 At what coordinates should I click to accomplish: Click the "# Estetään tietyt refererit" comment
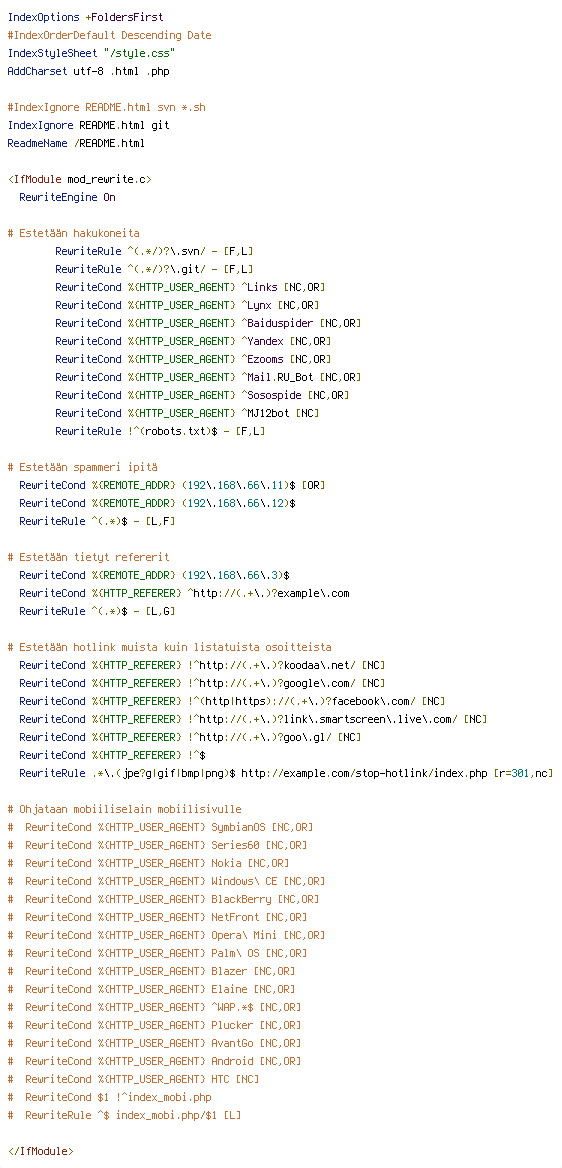[89, 557]
